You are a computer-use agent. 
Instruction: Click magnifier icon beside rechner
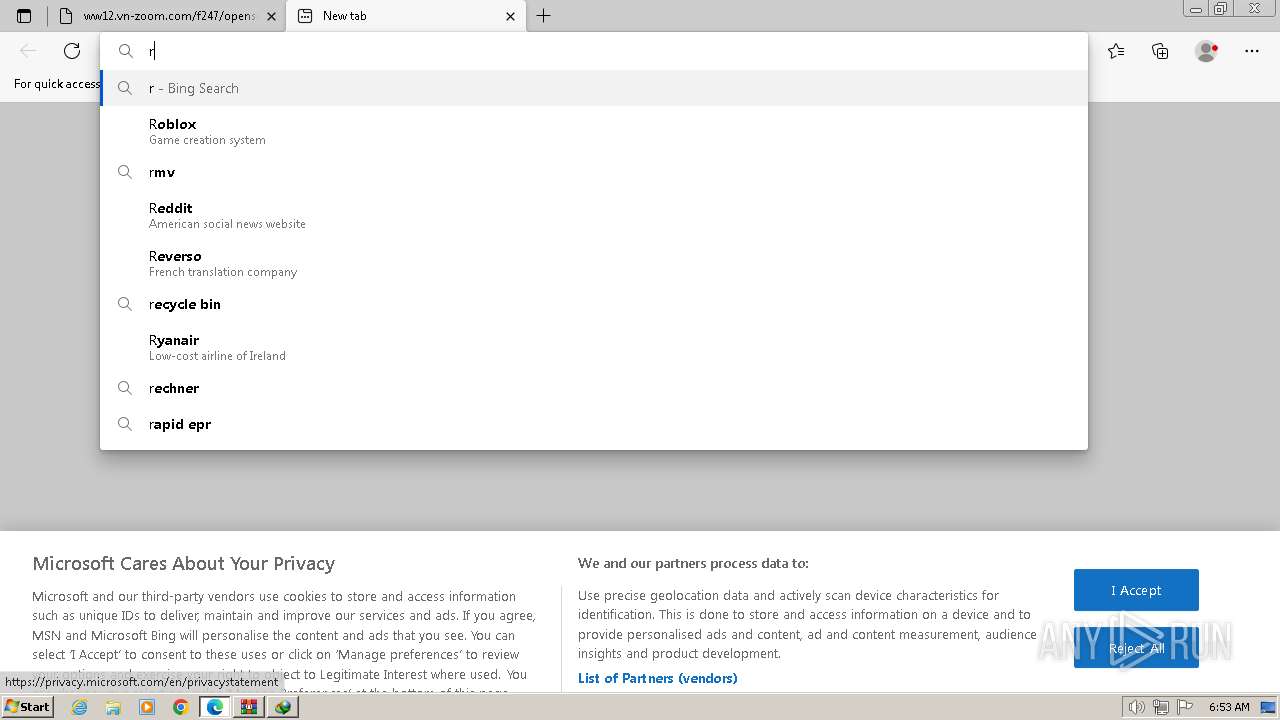pos(125,388)
